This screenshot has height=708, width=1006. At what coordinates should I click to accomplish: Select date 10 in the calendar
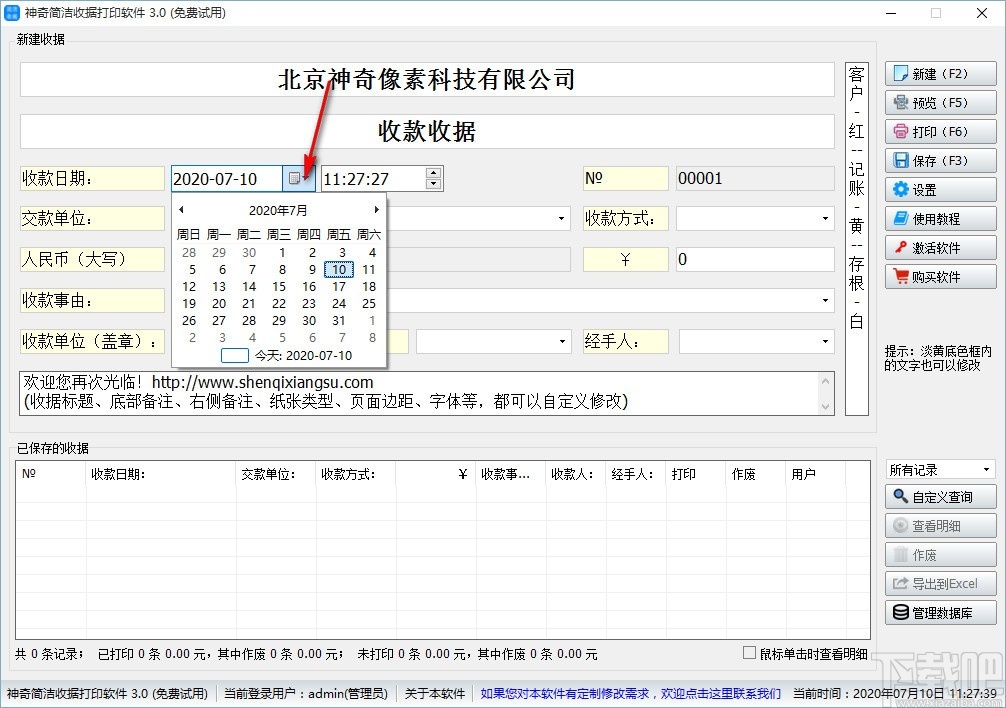338,269
